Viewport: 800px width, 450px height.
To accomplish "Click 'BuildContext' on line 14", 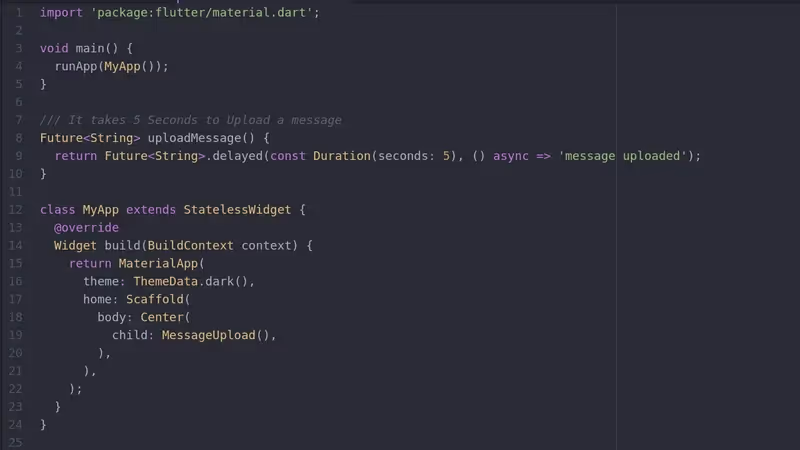I will (190, 245).
